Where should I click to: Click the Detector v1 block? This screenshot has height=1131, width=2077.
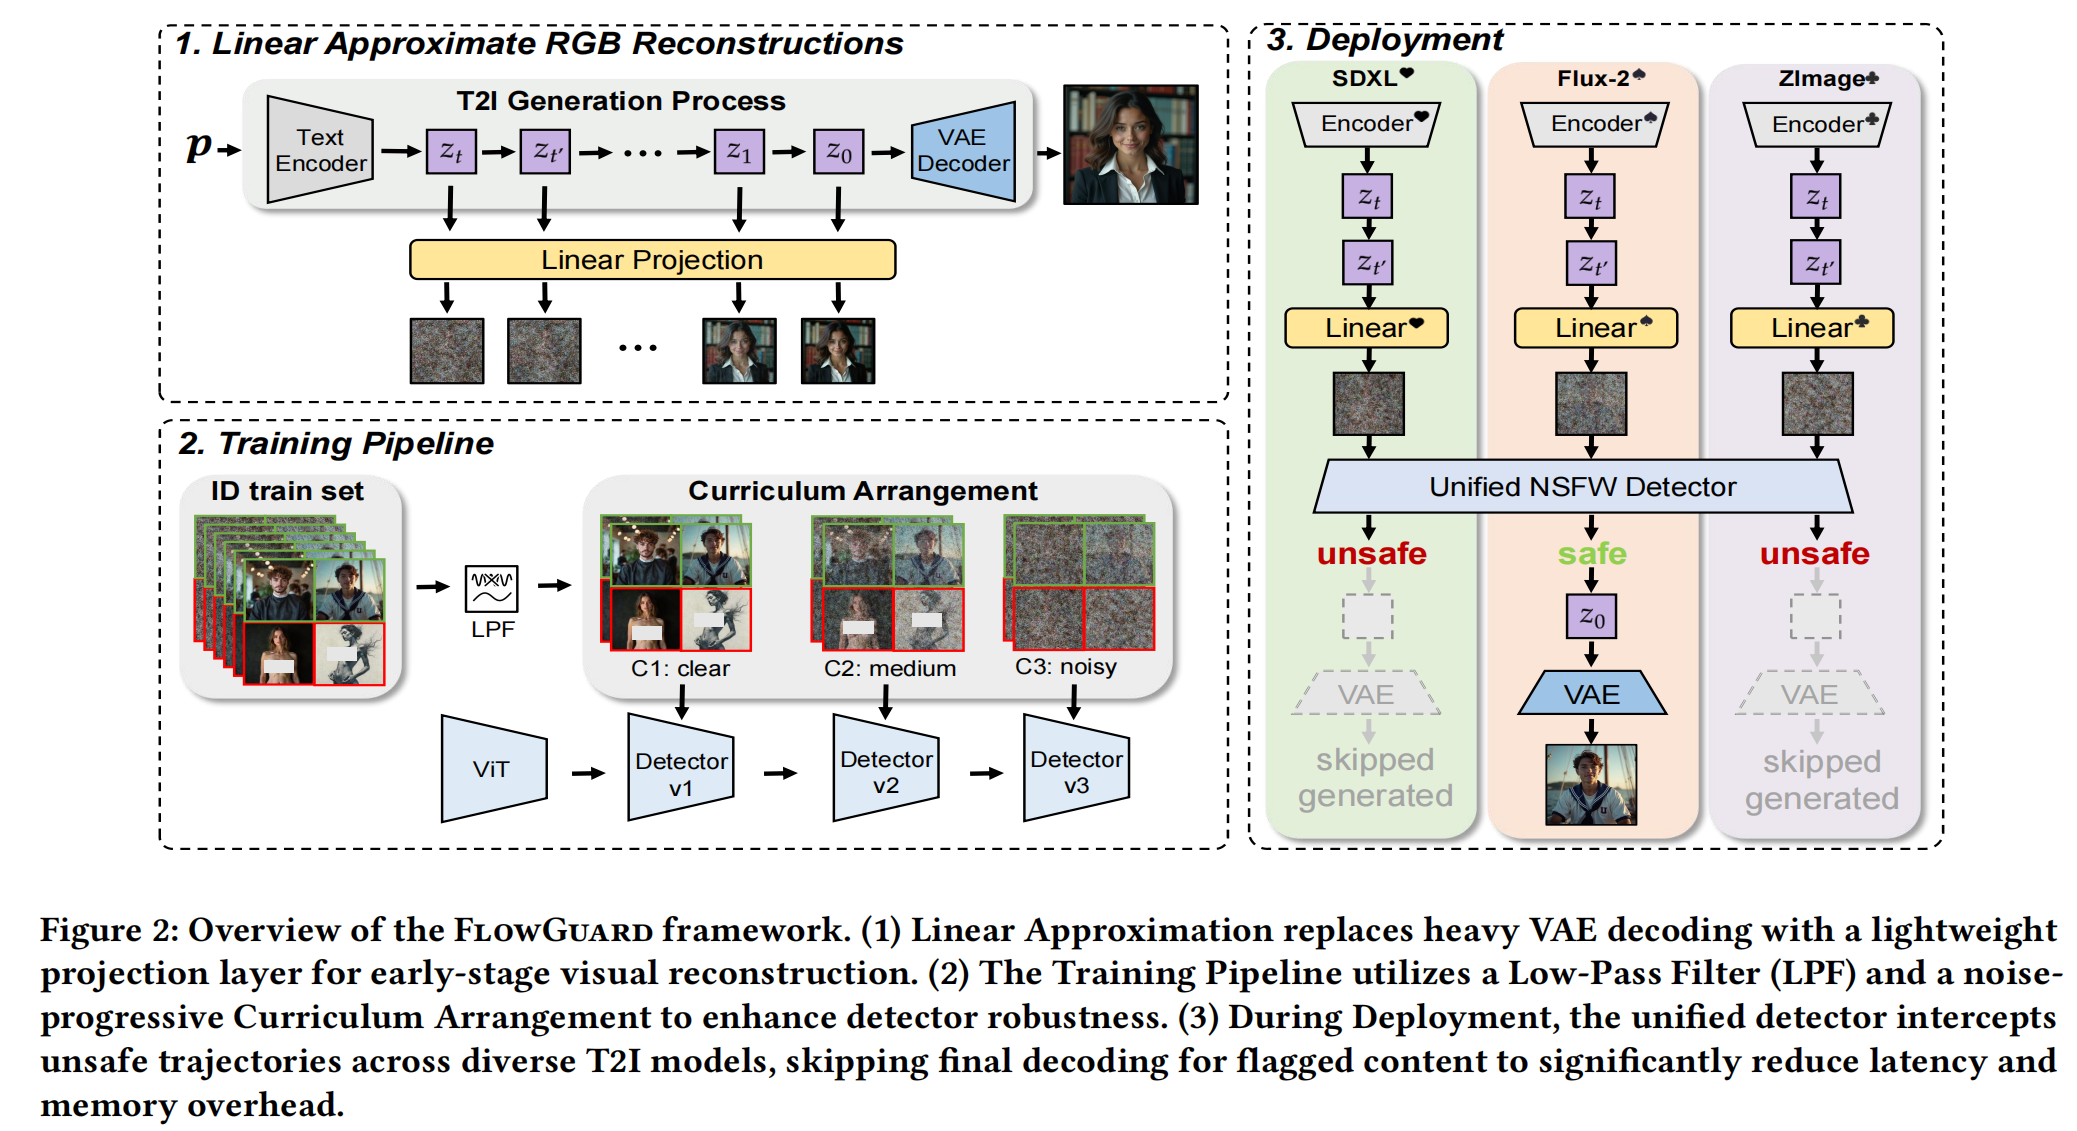(x=681, y=768)
